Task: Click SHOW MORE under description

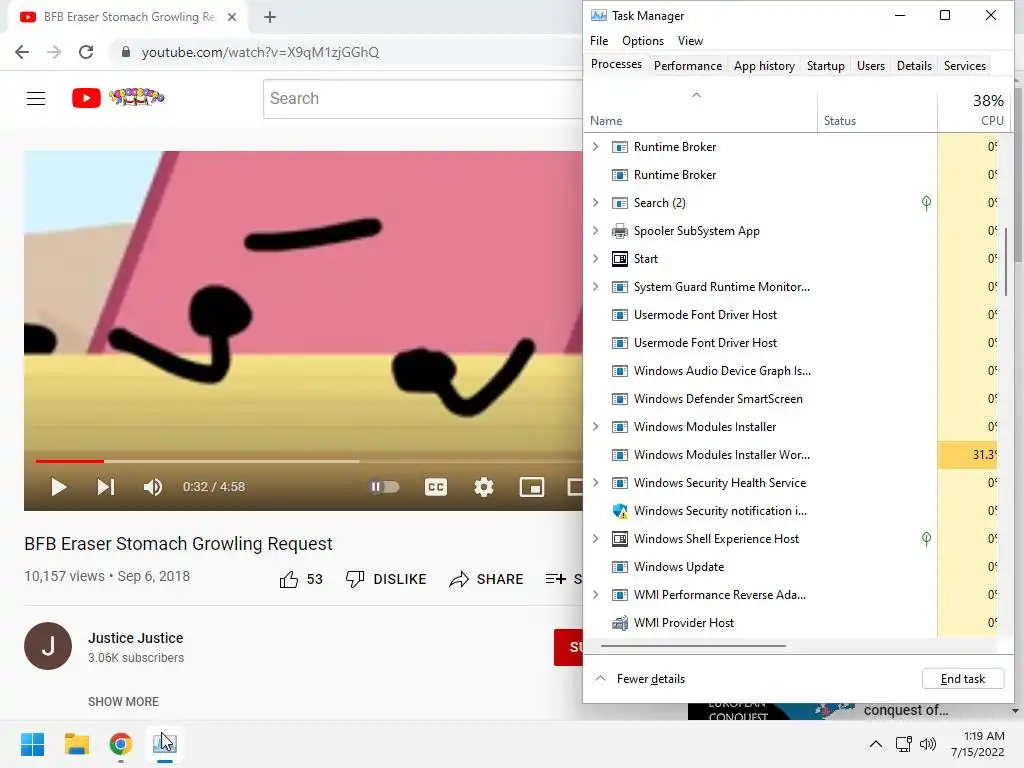Action: (123, 701)
